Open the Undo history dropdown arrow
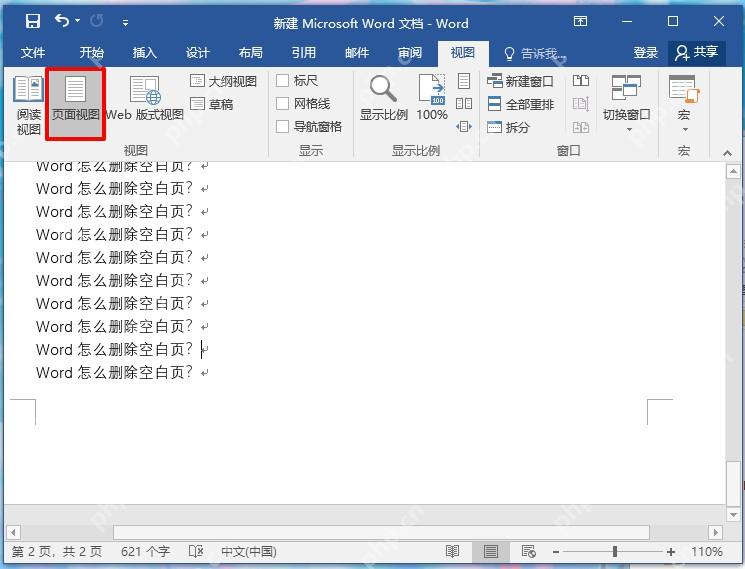The height and width of the screenshot is (569, 745). 77,21
